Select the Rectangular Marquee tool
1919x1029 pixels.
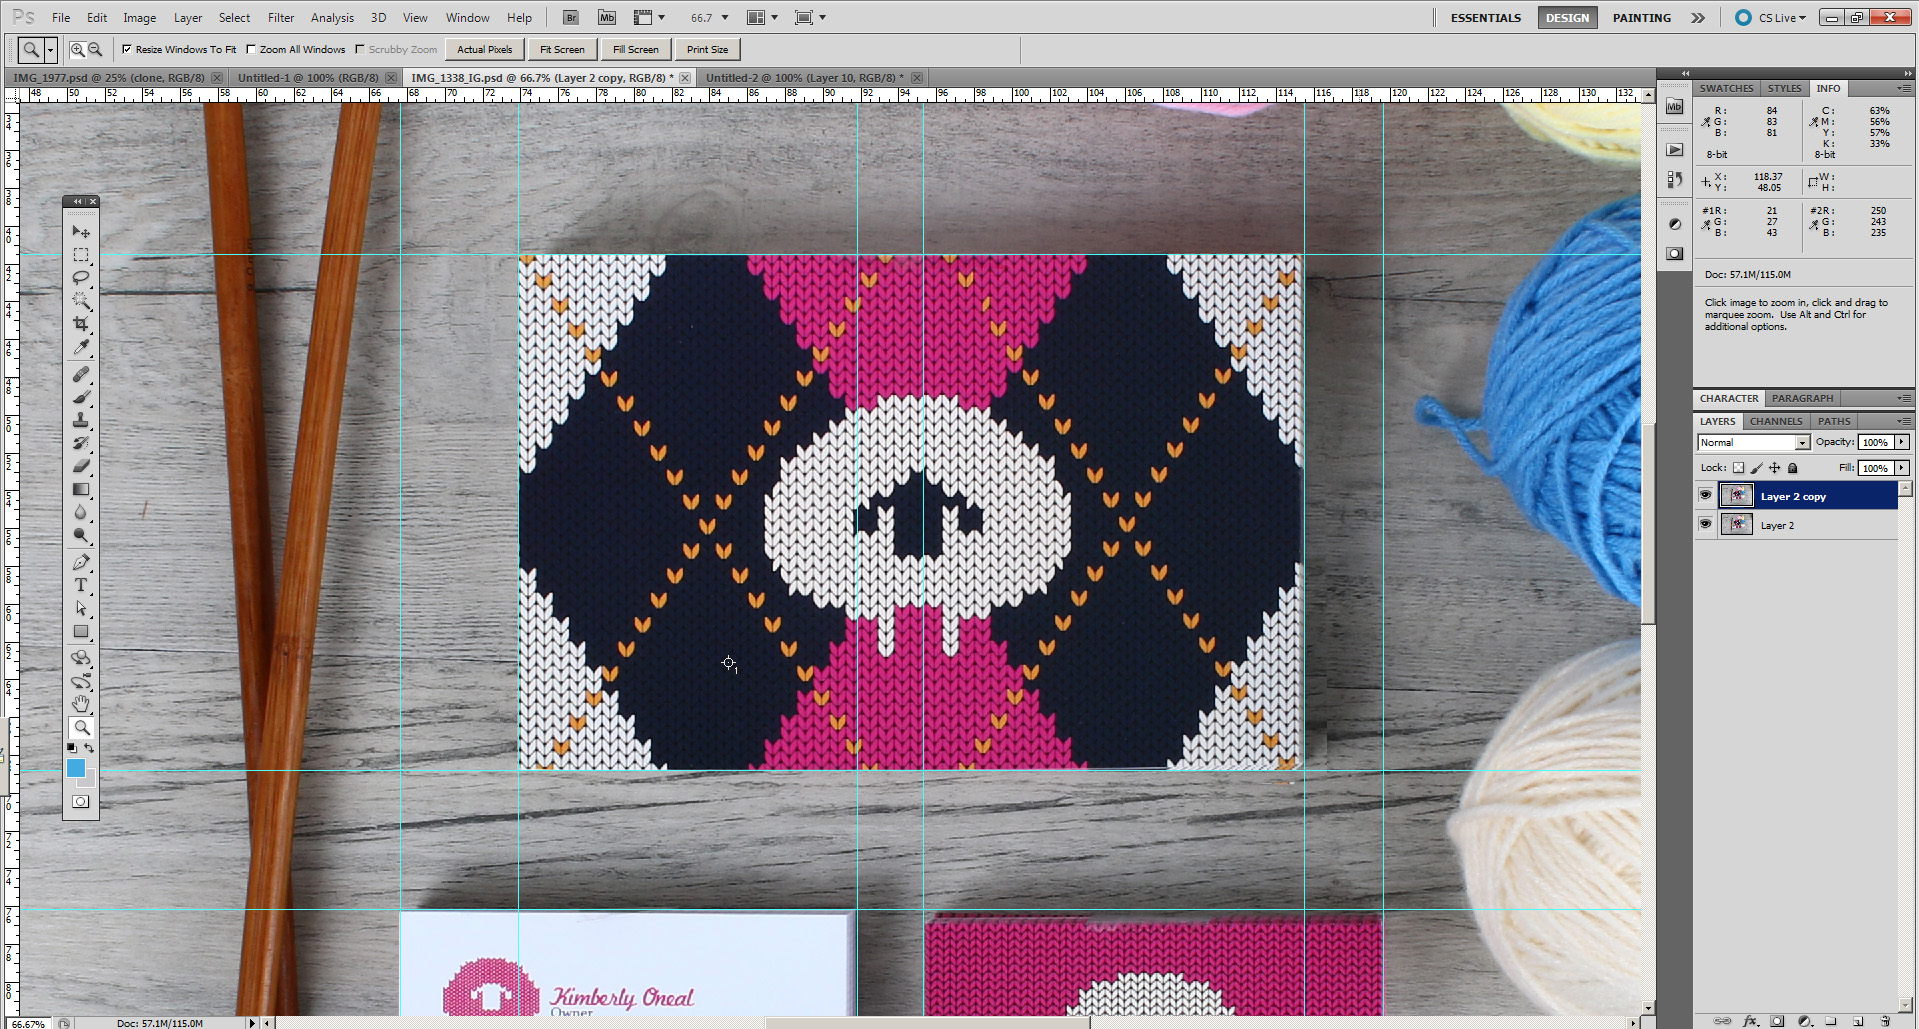(81, 255)
